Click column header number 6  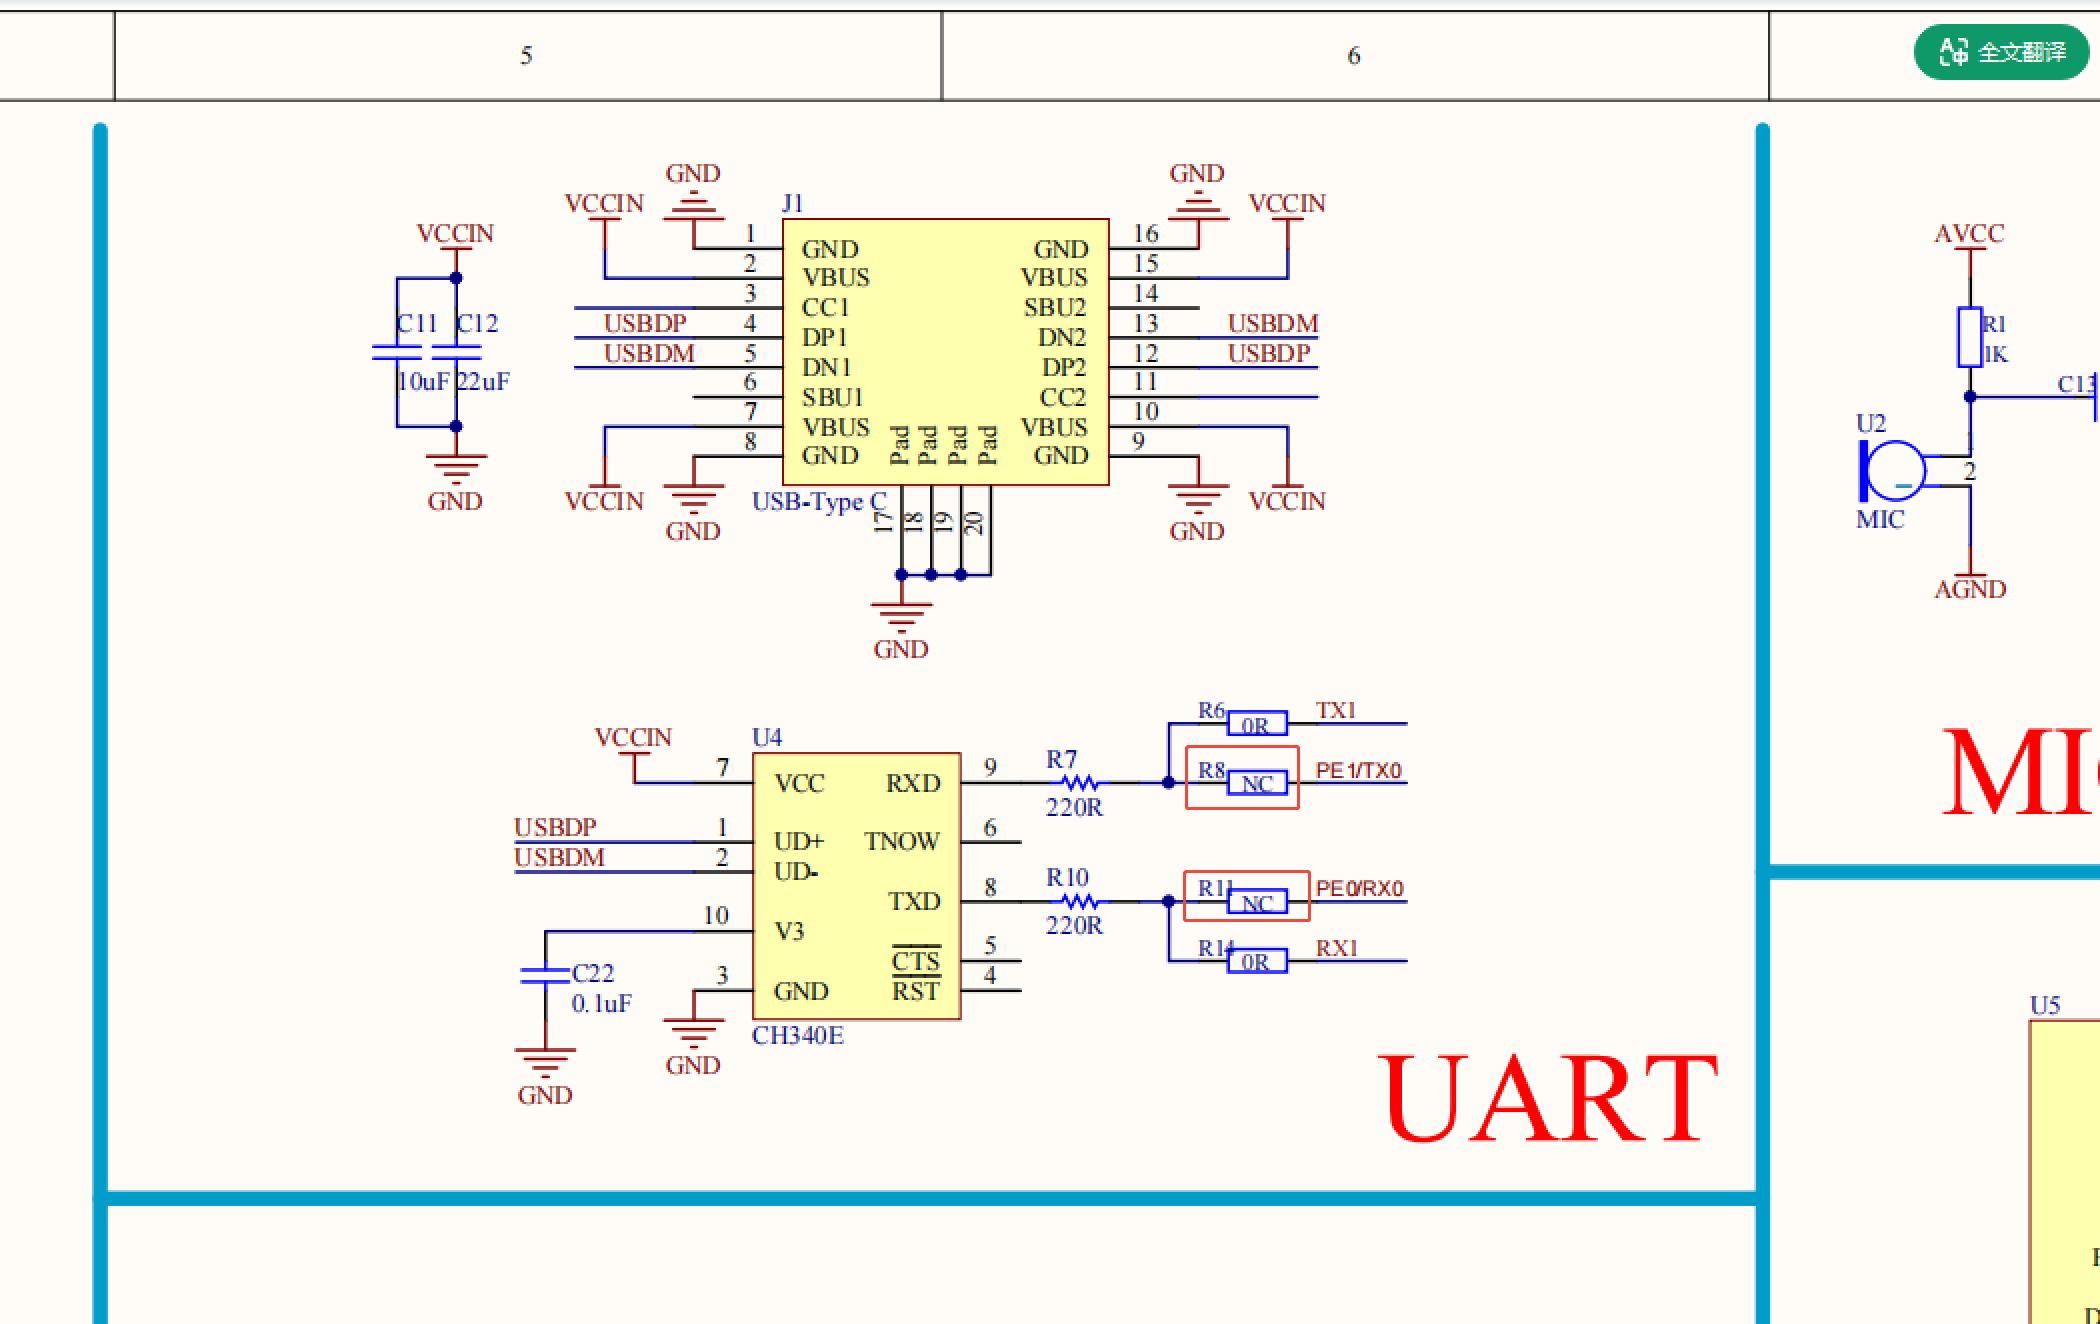[1354, 56]
